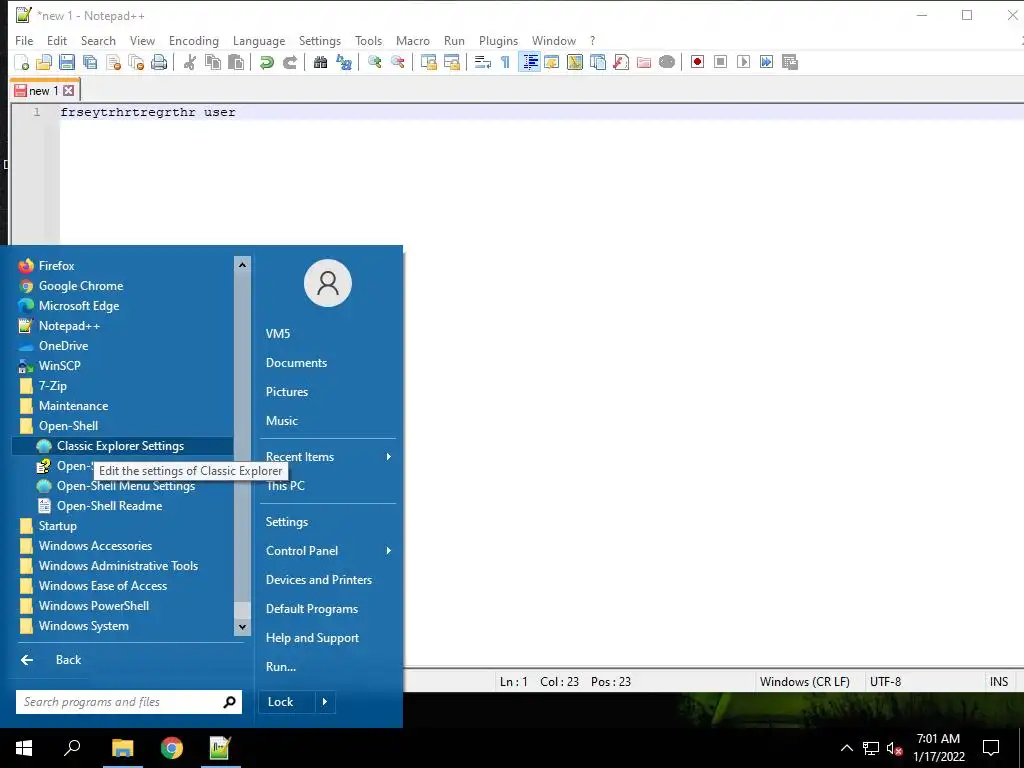
Task: Click the Redo toolbar icon
Action: [x=290, y=62]
